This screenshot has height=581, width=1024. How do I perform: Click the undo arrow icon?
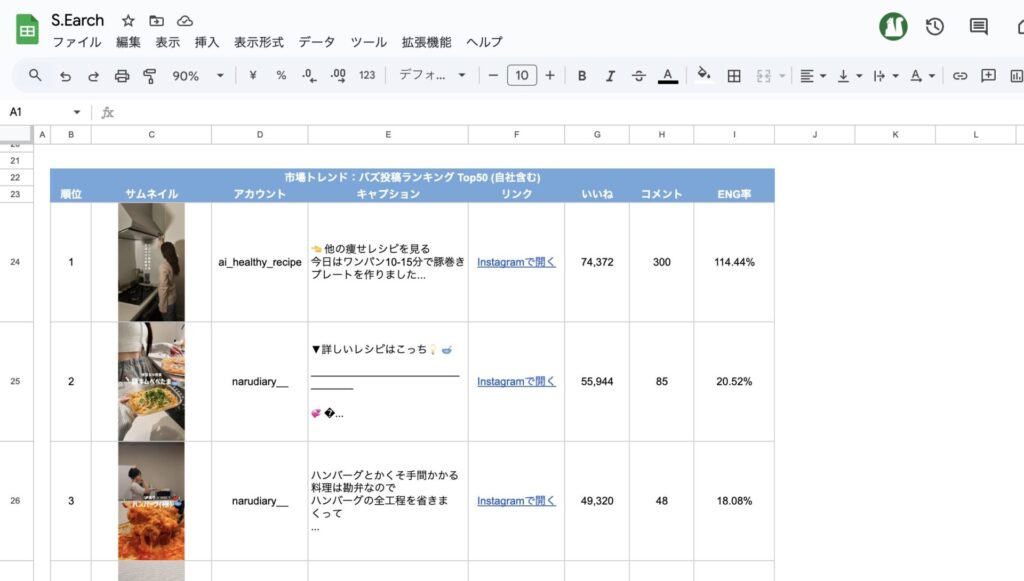click(x=65, y=76)
